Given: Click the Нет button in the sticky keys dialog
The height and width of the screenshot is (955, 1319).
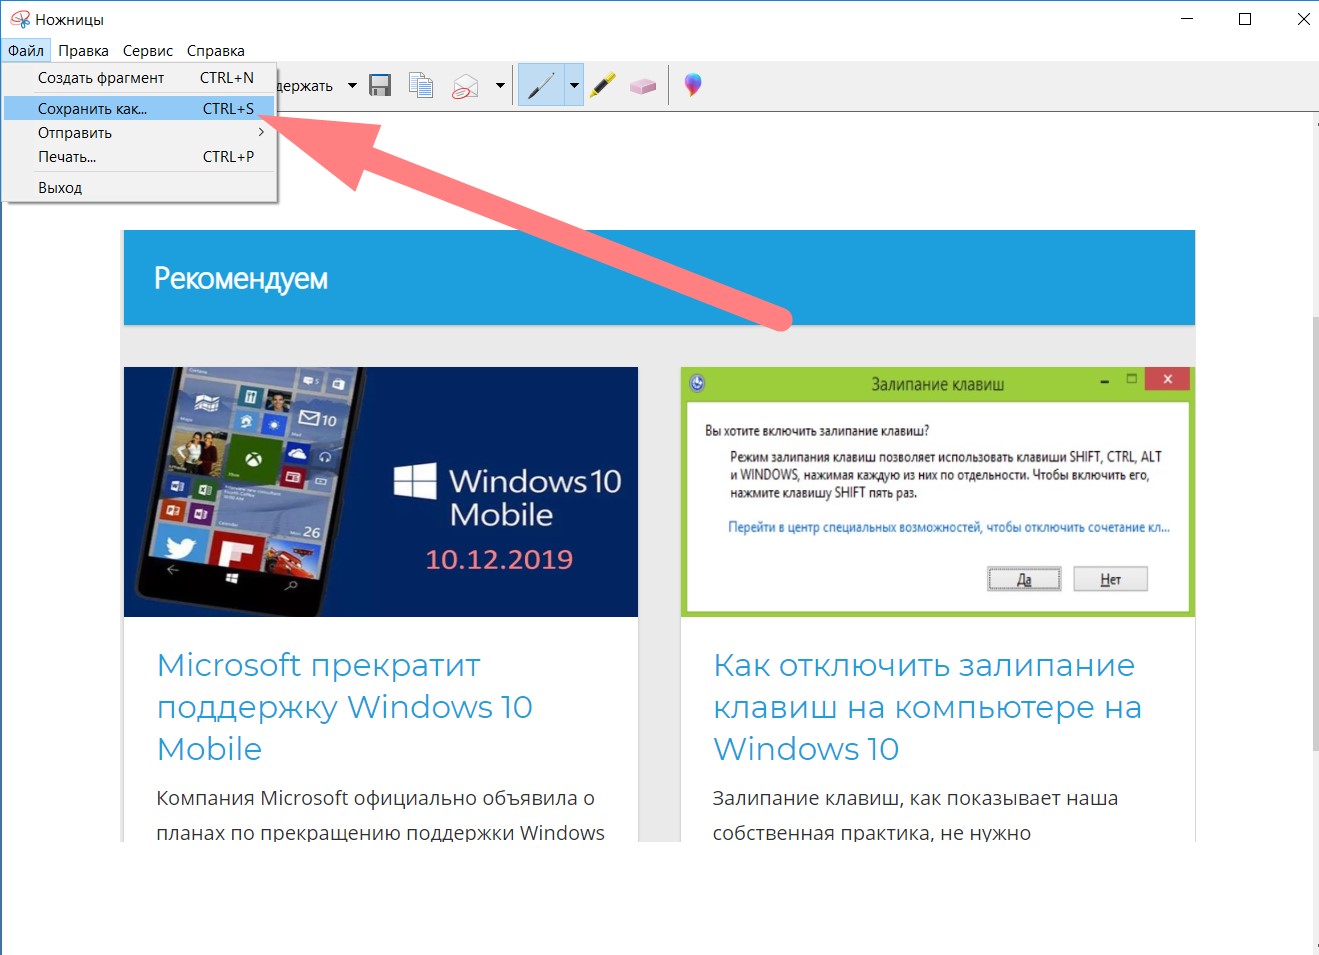Looking at the screenshot, I should tap(1110, 579).
